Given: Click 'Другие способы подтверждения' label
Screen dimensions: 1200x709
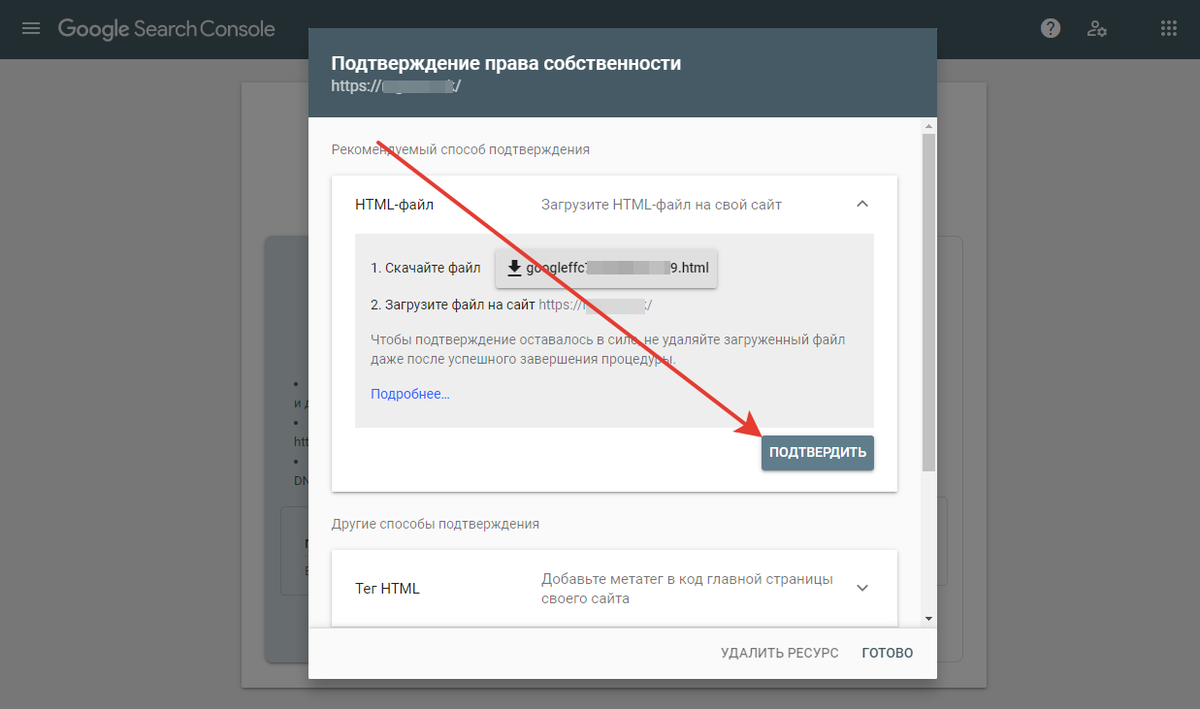Looking at the screenshot, I should 436,523.
